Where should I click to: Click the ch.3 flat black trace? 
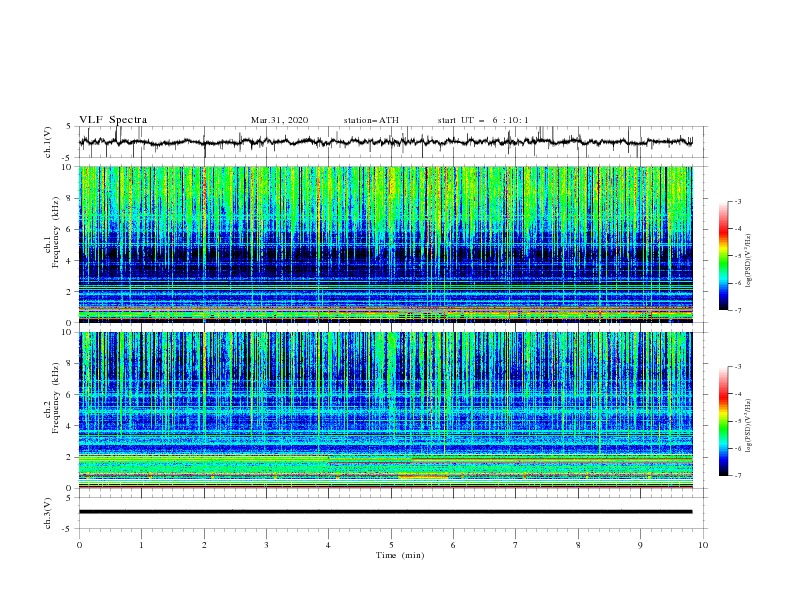(x=386, y=512)
